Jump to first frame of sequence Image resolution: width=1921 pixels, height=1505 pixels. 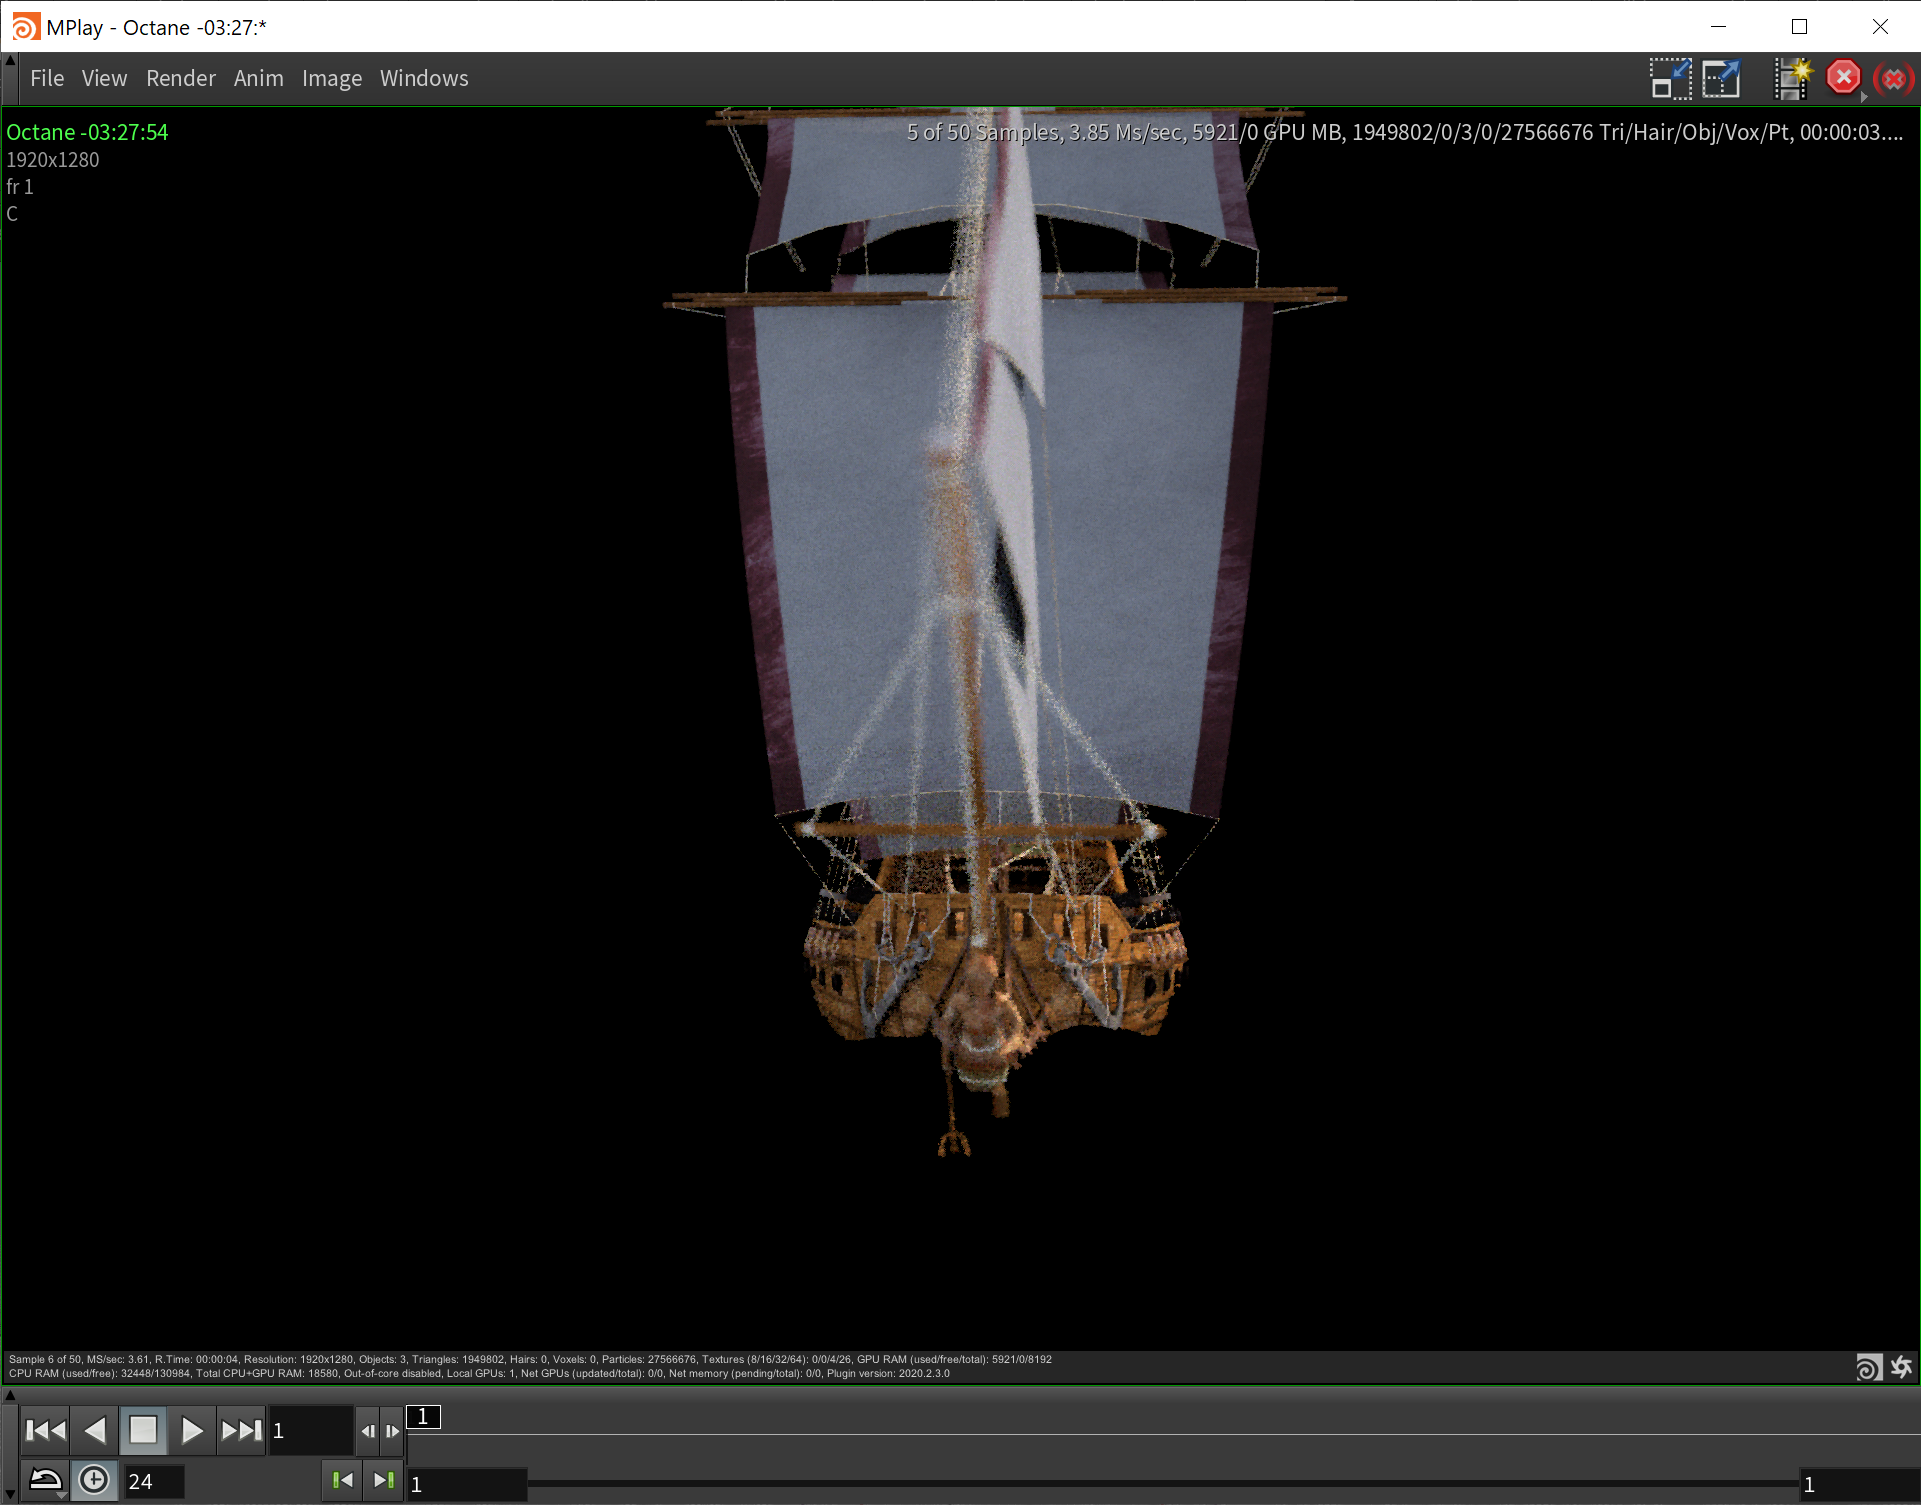tap(45, 1431)
